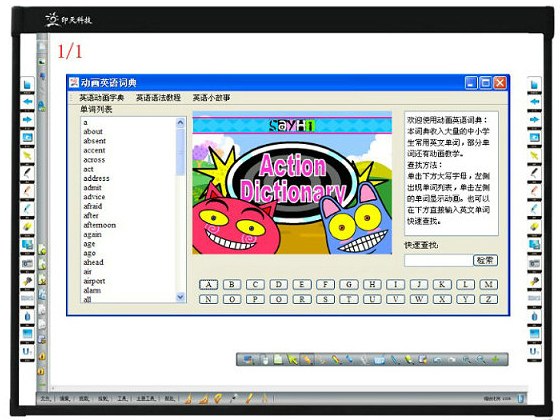Click the letter S button
This screenshot has height=420, width=560.
325,299
